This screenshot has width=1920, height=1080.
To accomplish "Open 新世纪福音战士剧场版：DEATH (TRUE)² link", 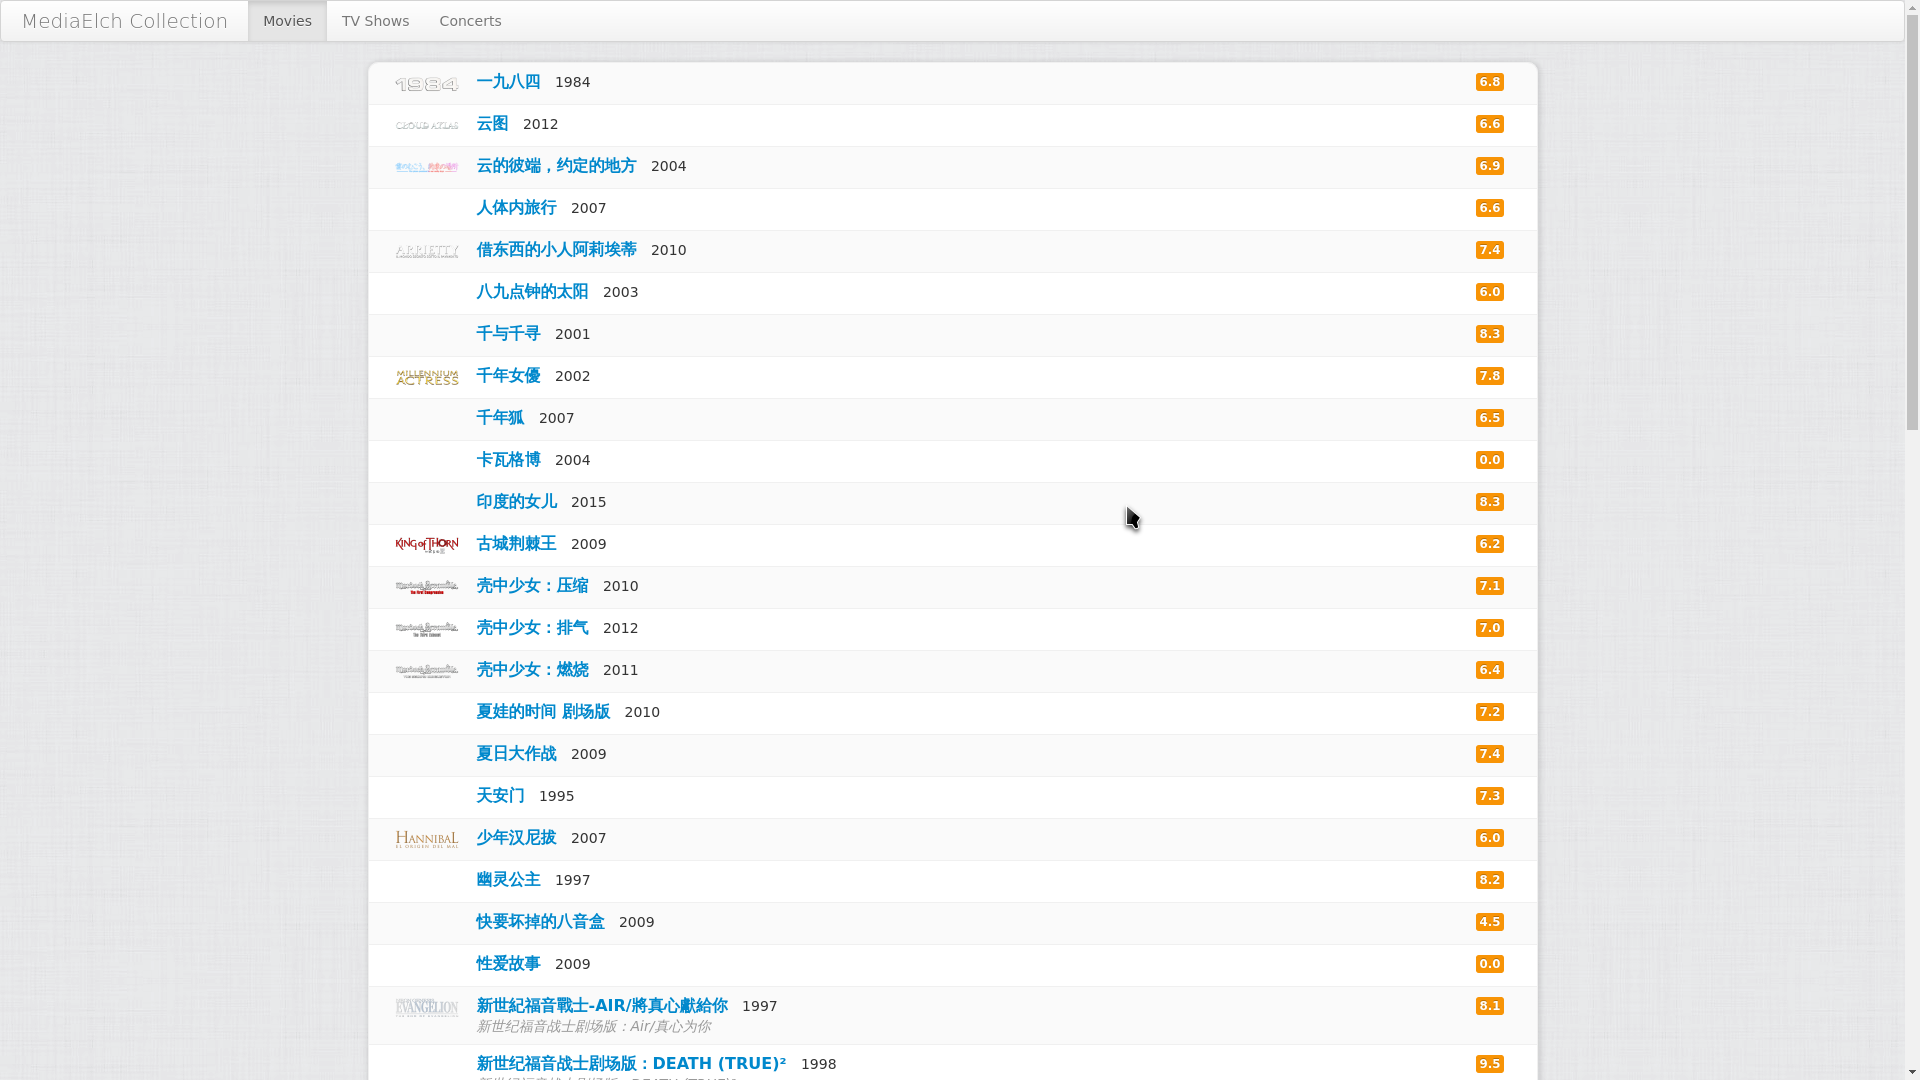I will click(x=631, y=1063).
